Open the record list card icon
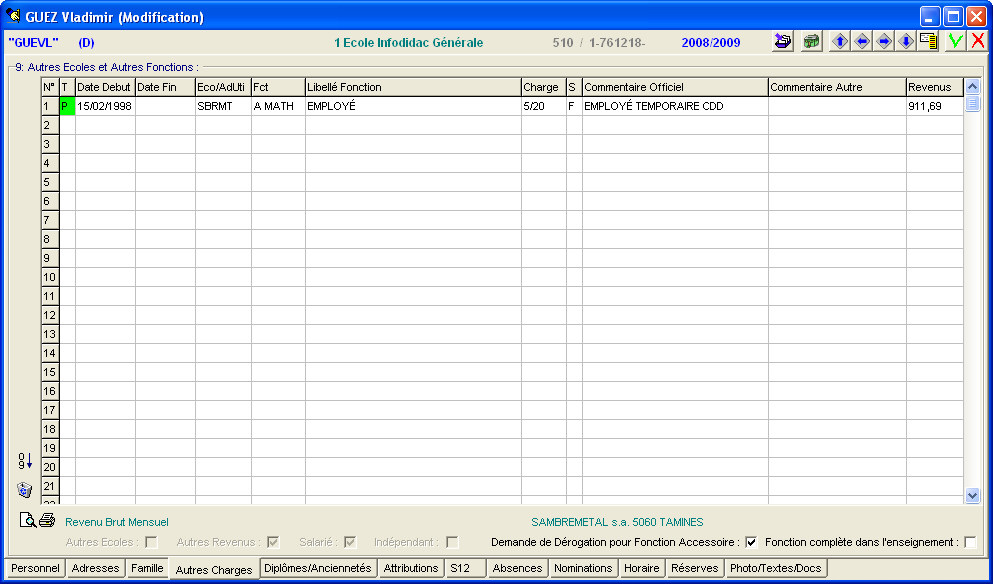Image resolution: width=993 pixels, height=584 pixels. click(x=928, y=42)
